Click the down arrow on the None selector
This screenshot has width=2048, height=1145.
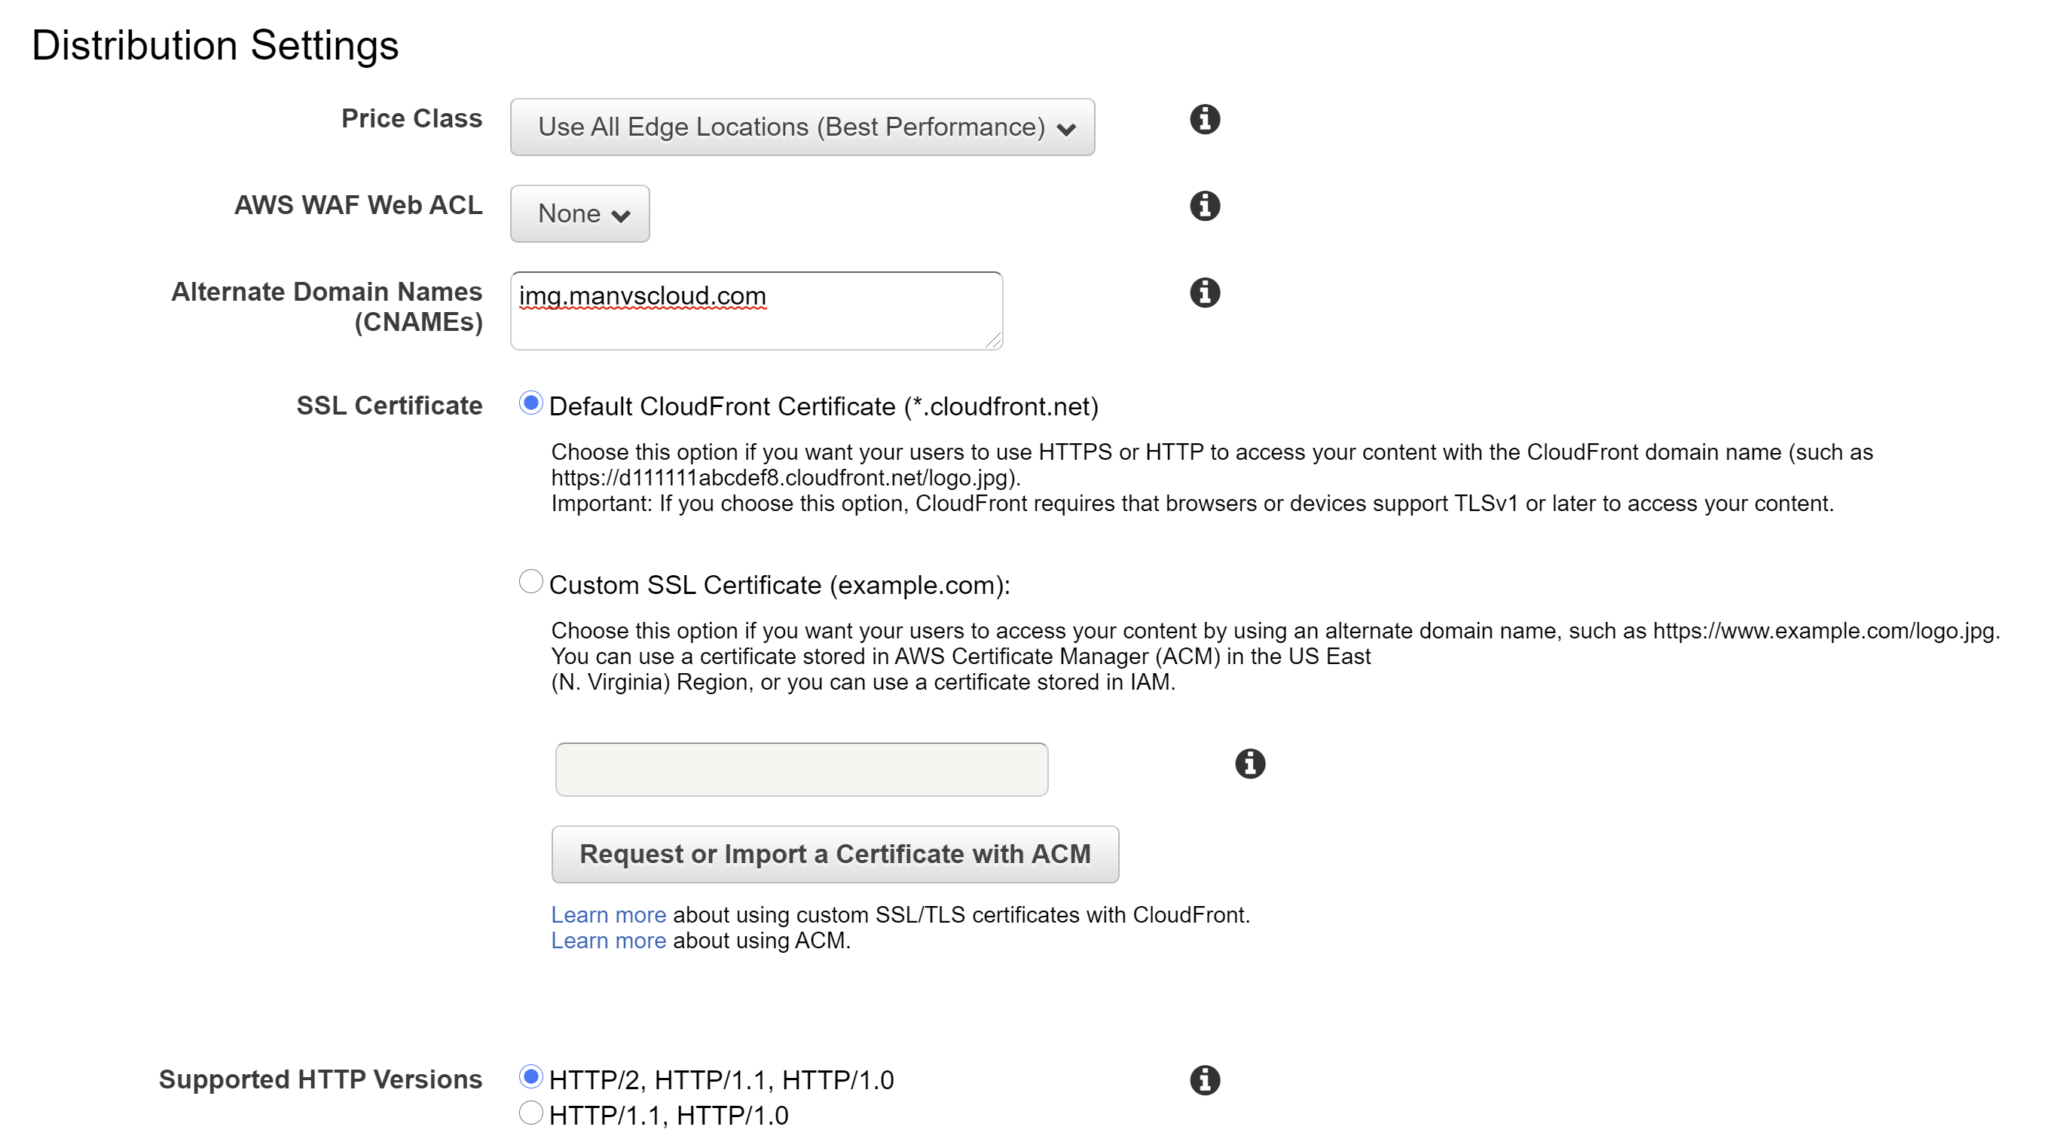coord(621,214)
